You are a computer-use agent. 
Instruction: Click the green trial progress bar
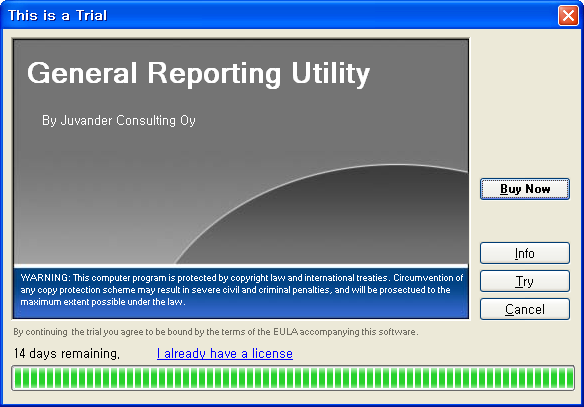click(x=293, y=378)
